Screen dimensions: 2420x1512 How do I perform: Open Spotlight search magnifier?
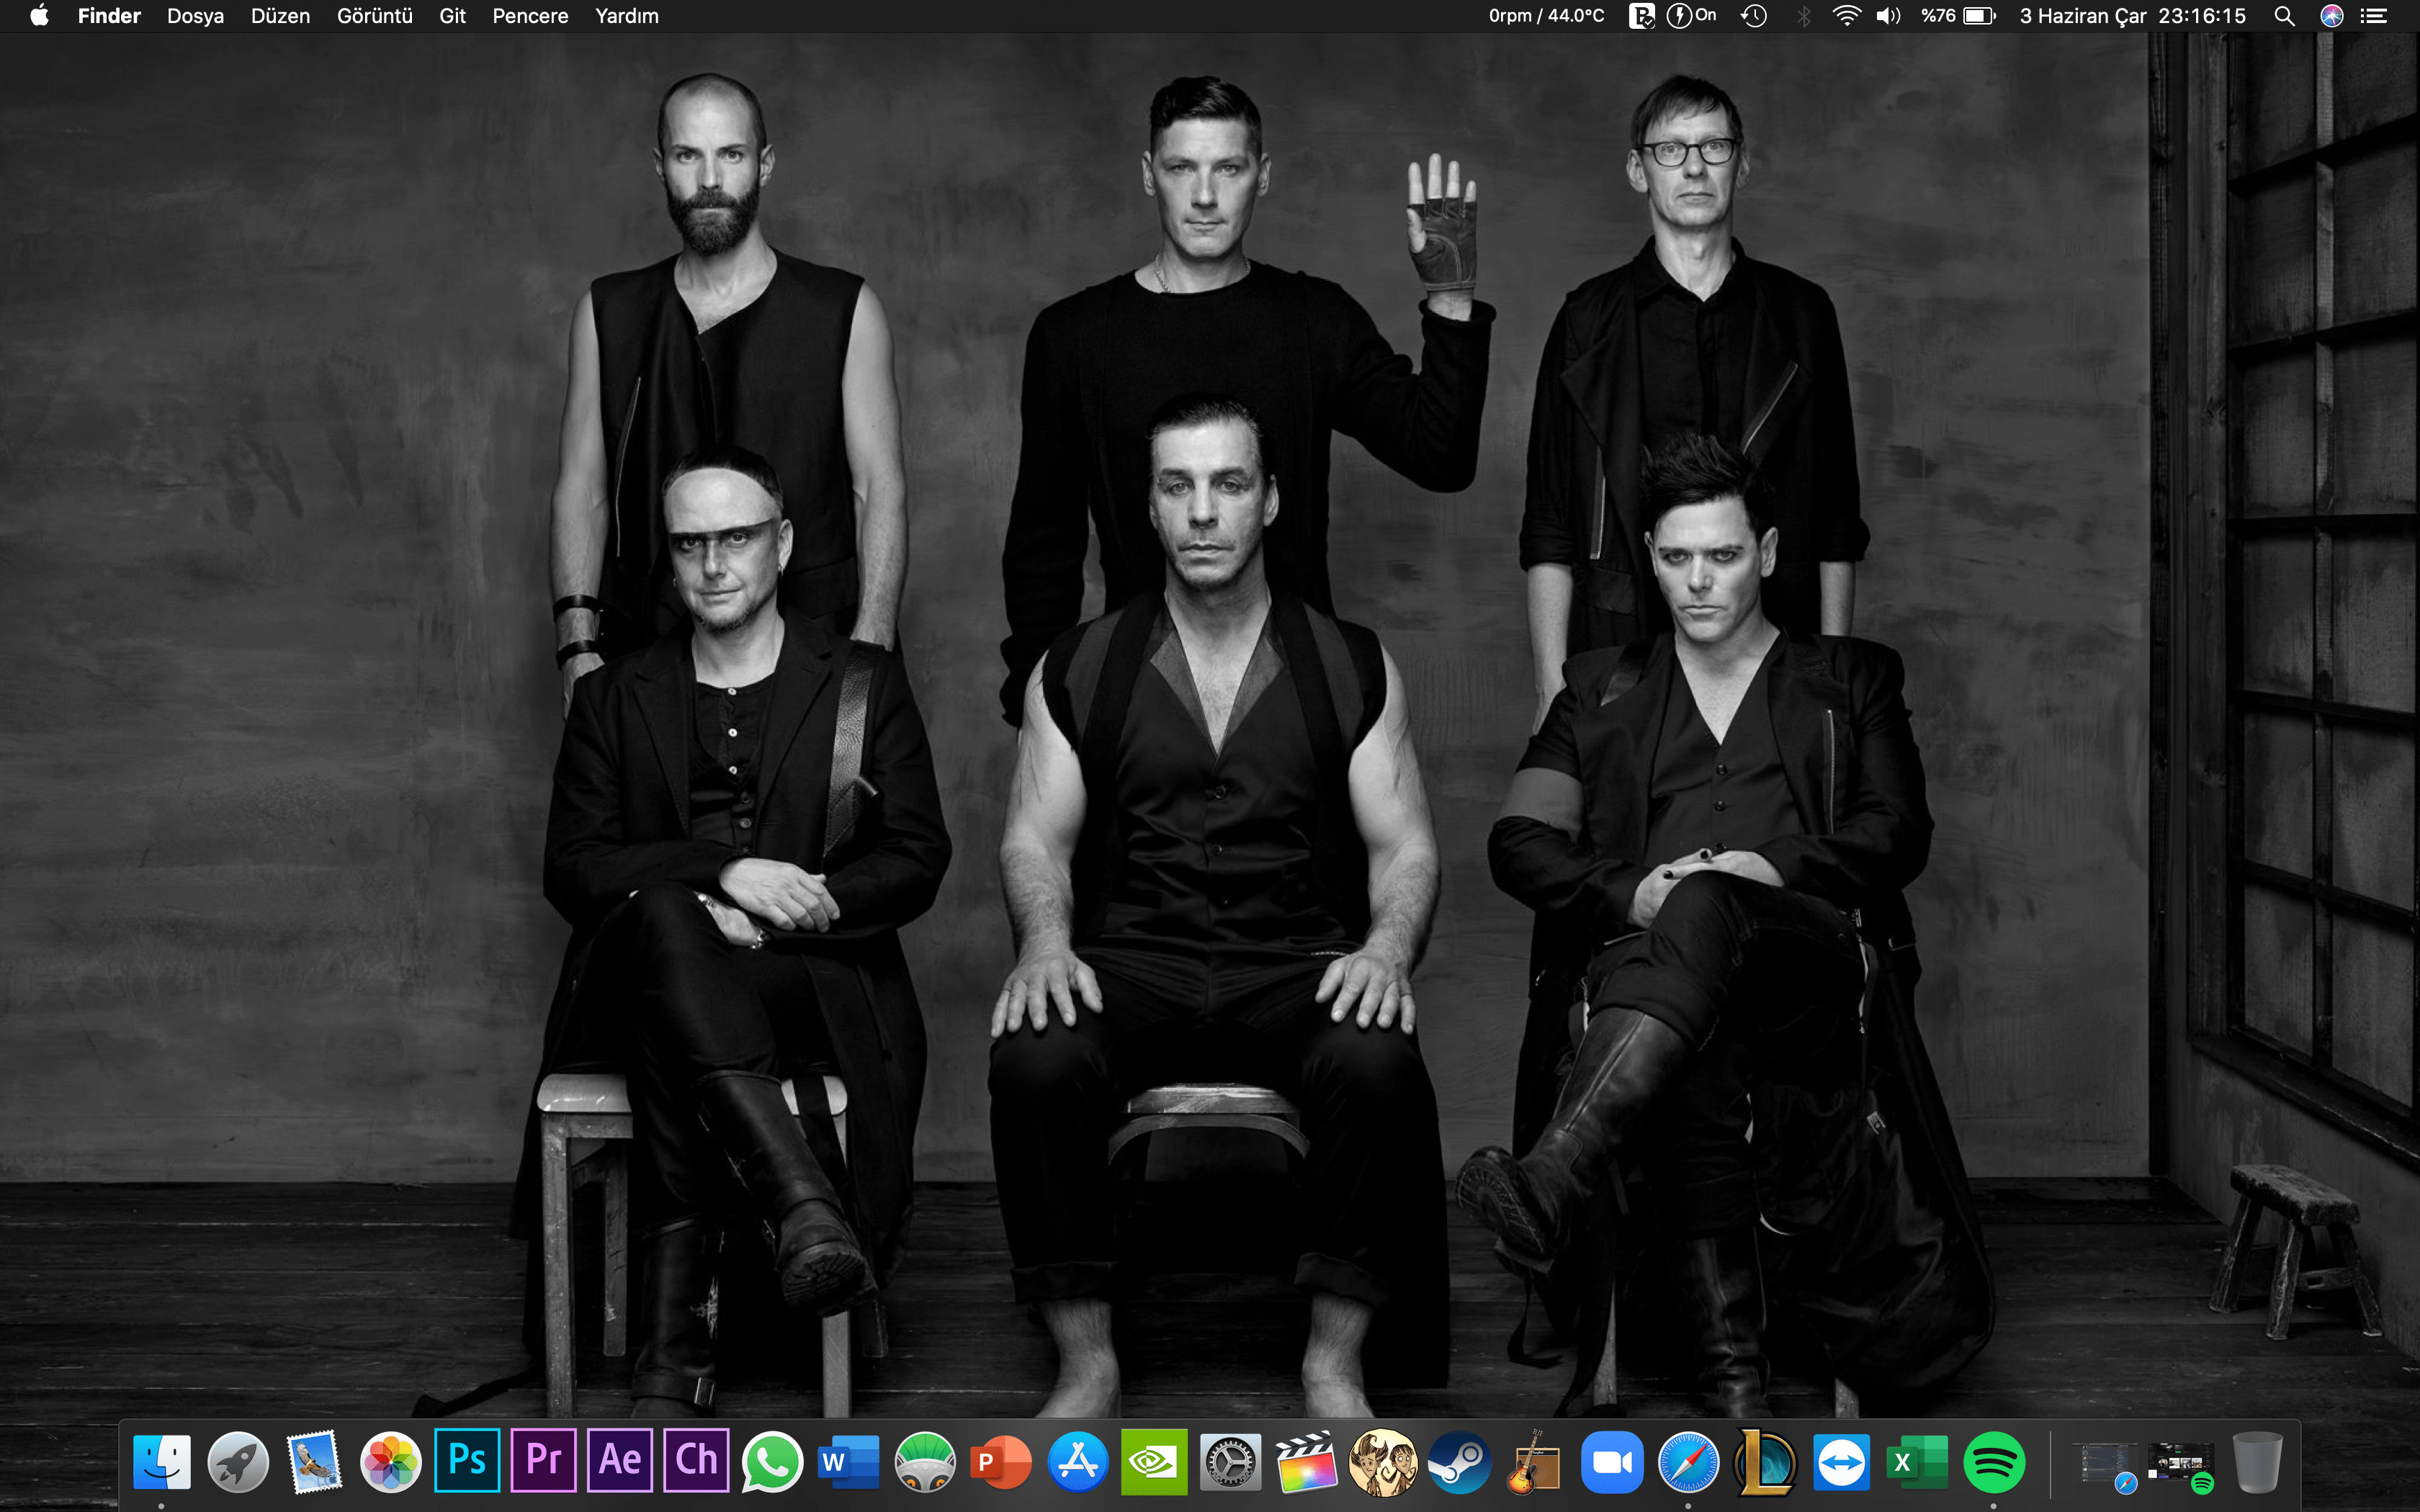tap(2284, 16)
